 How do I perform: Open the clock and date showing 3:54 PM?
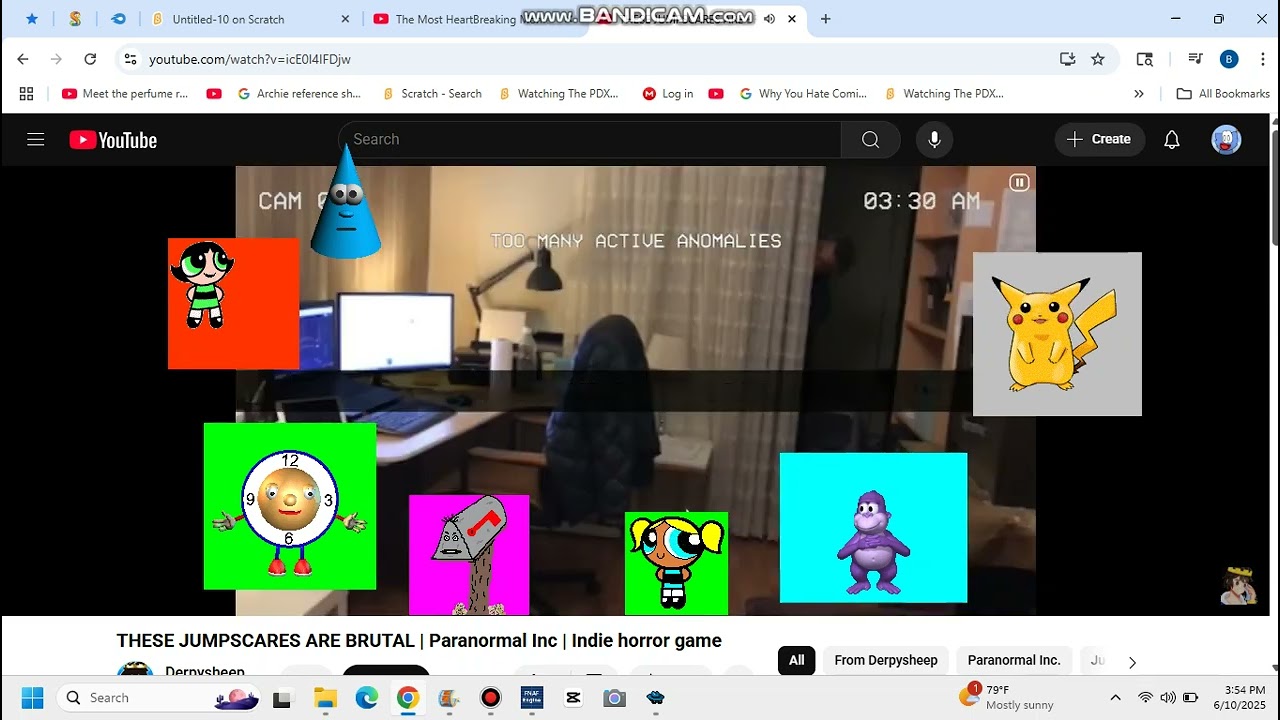click(1239, 698)
